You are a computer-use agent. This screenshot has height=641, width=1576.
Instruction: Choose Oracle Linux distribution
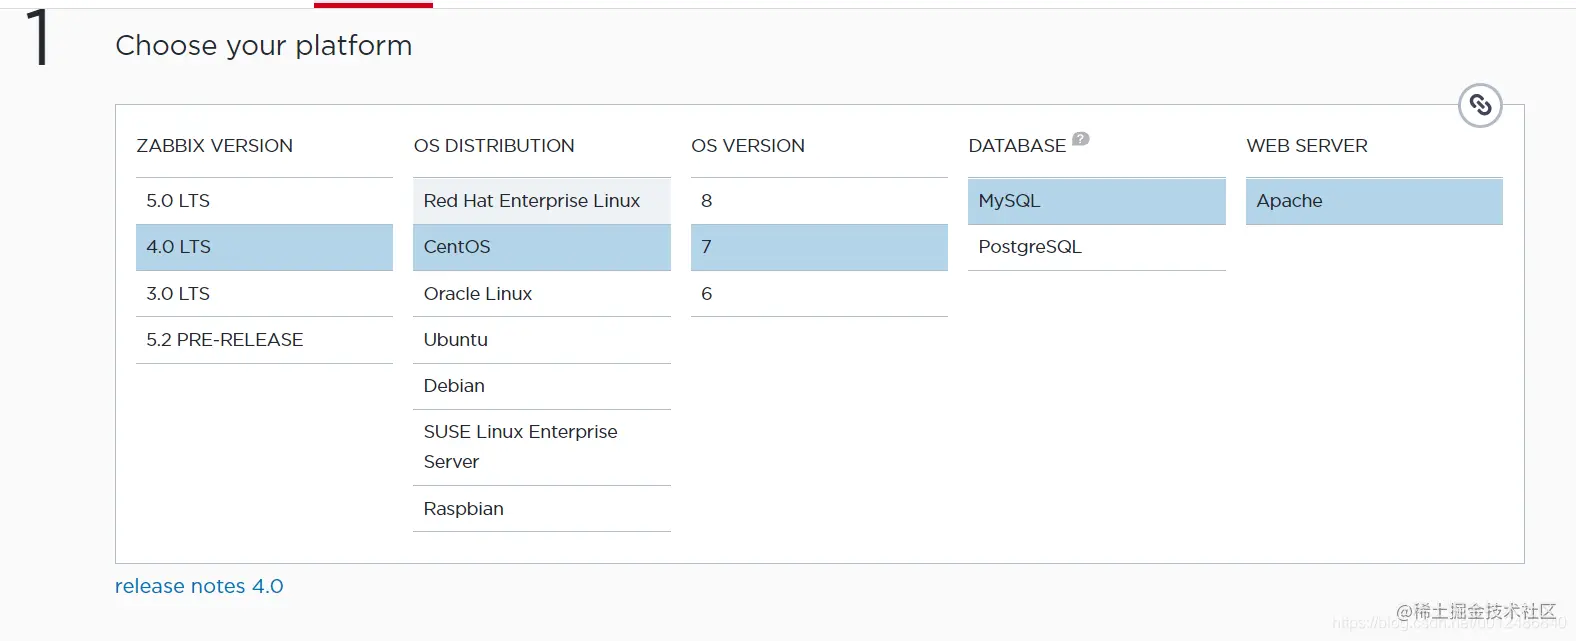tap(542, 294)
